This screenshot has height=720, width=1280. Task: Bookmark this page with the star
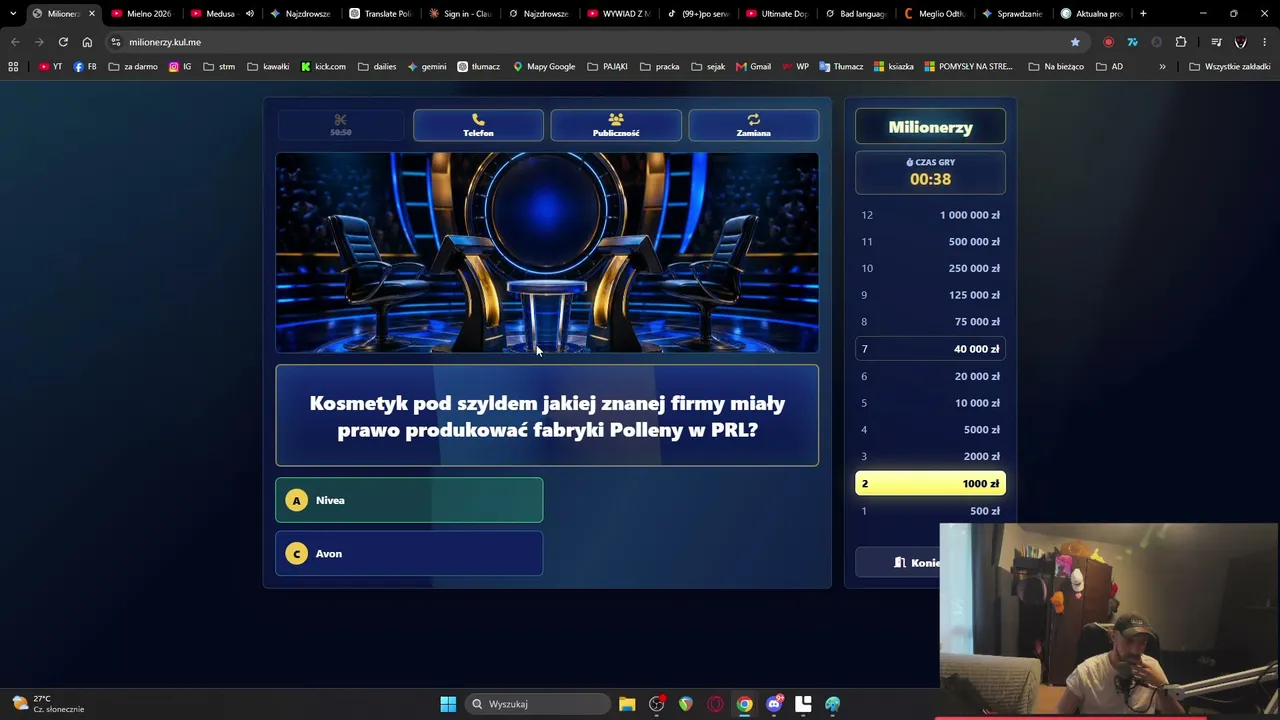tap(1075, 42)
